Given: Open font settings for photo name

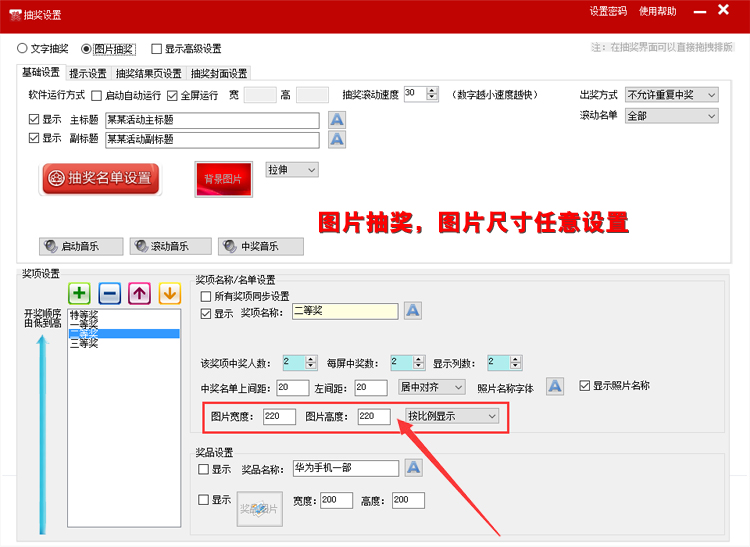Looking at the screenshot, I should (x=559, y=386).
